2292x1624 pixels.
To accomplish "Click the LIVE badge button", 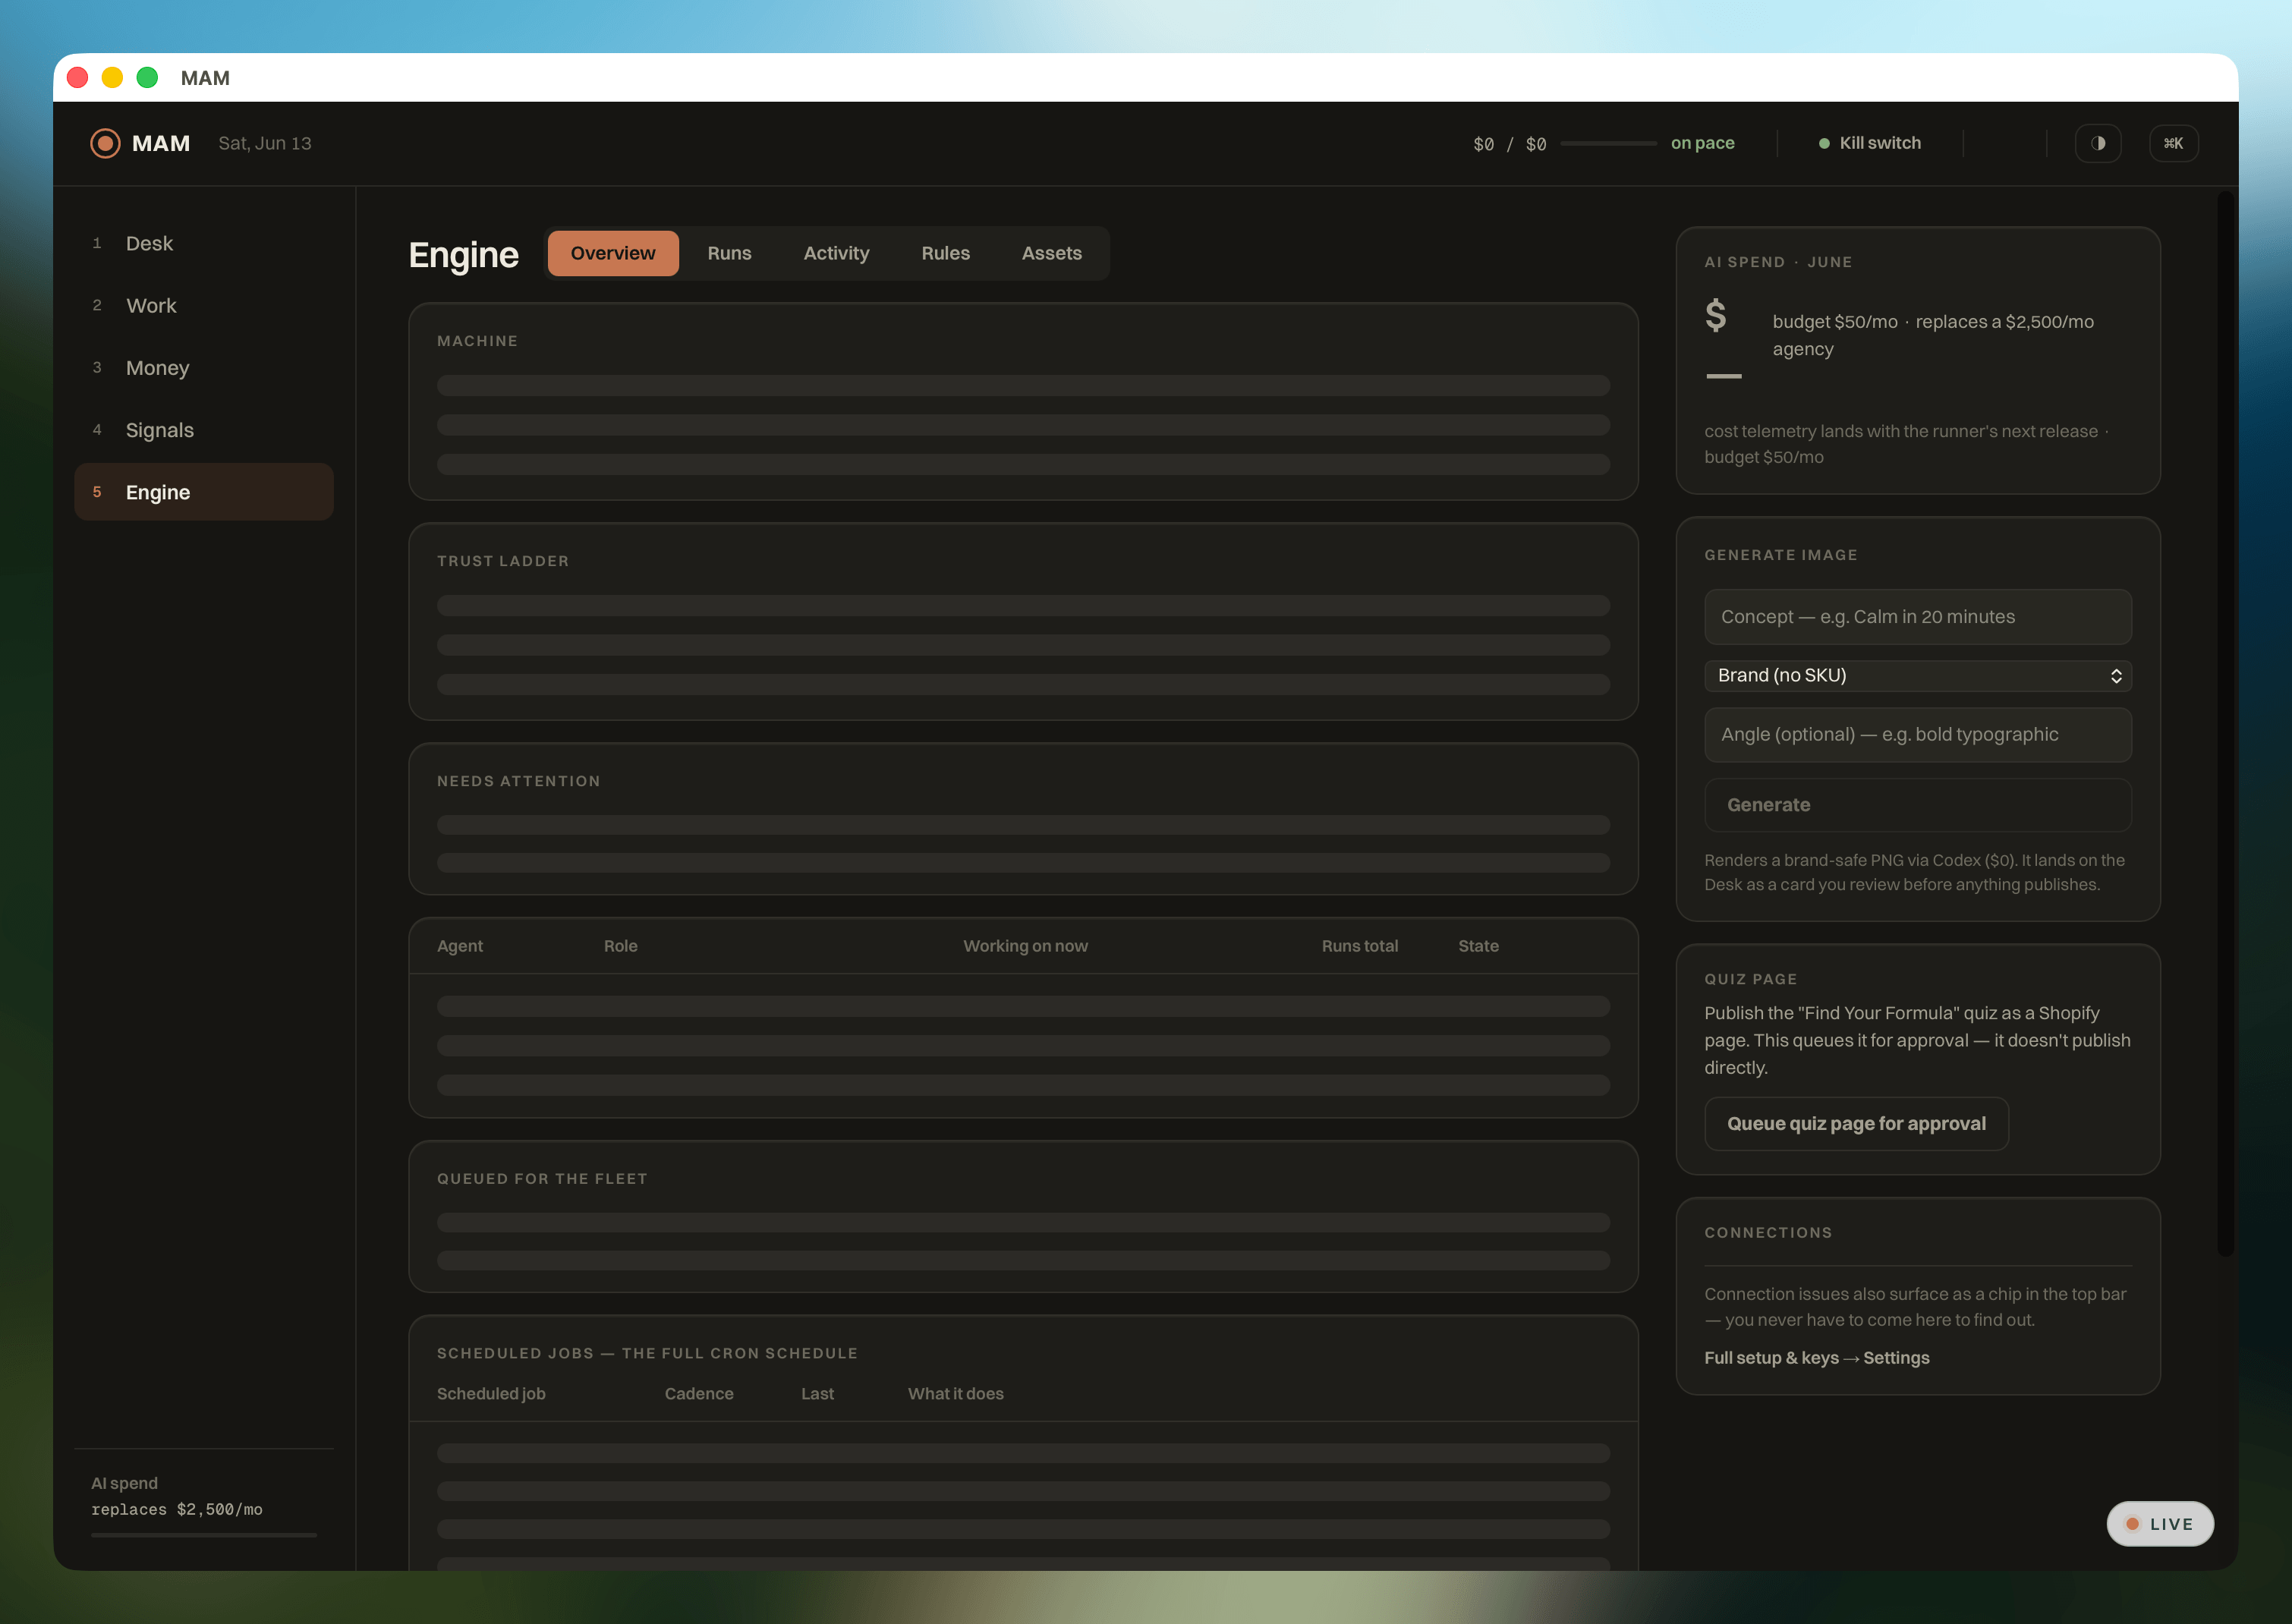I will pyautogui.click(x=2160, y=1524).
